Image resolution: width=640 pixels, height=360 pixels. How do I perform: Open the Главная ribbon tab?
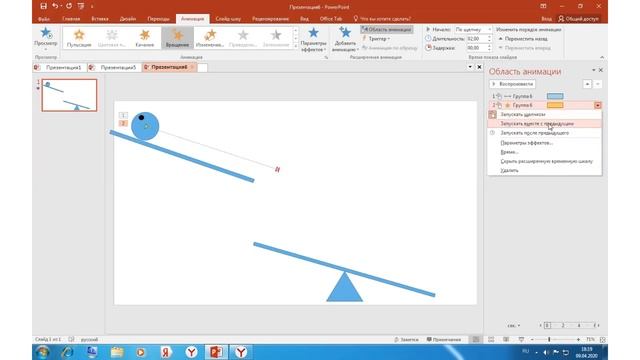[x=71, y=19]
